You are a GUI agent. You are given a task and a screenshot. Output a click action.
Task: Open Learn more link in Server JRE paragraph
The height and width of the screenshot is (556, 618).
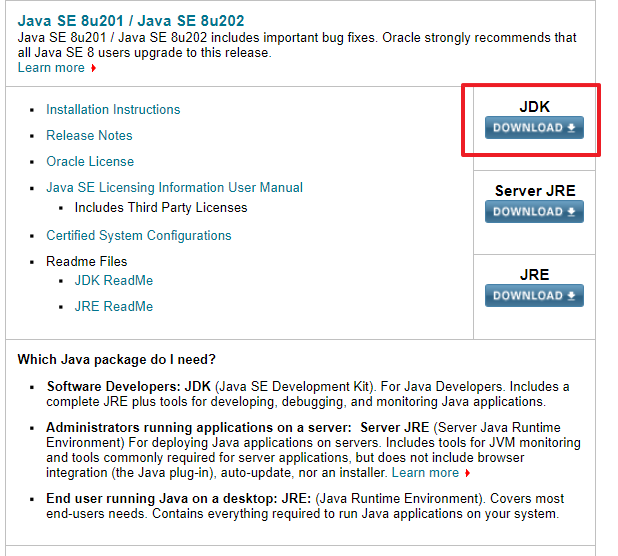point(425,472)
